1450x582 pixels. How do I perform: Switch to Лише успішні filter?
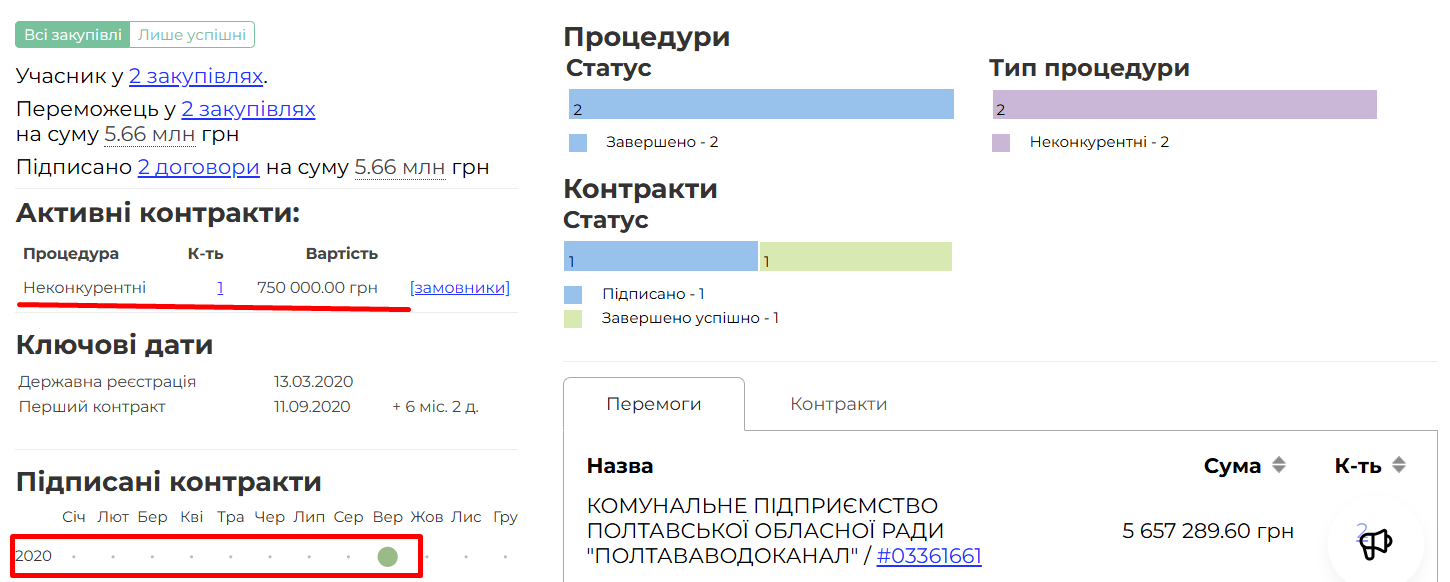(x=192, y=35)
